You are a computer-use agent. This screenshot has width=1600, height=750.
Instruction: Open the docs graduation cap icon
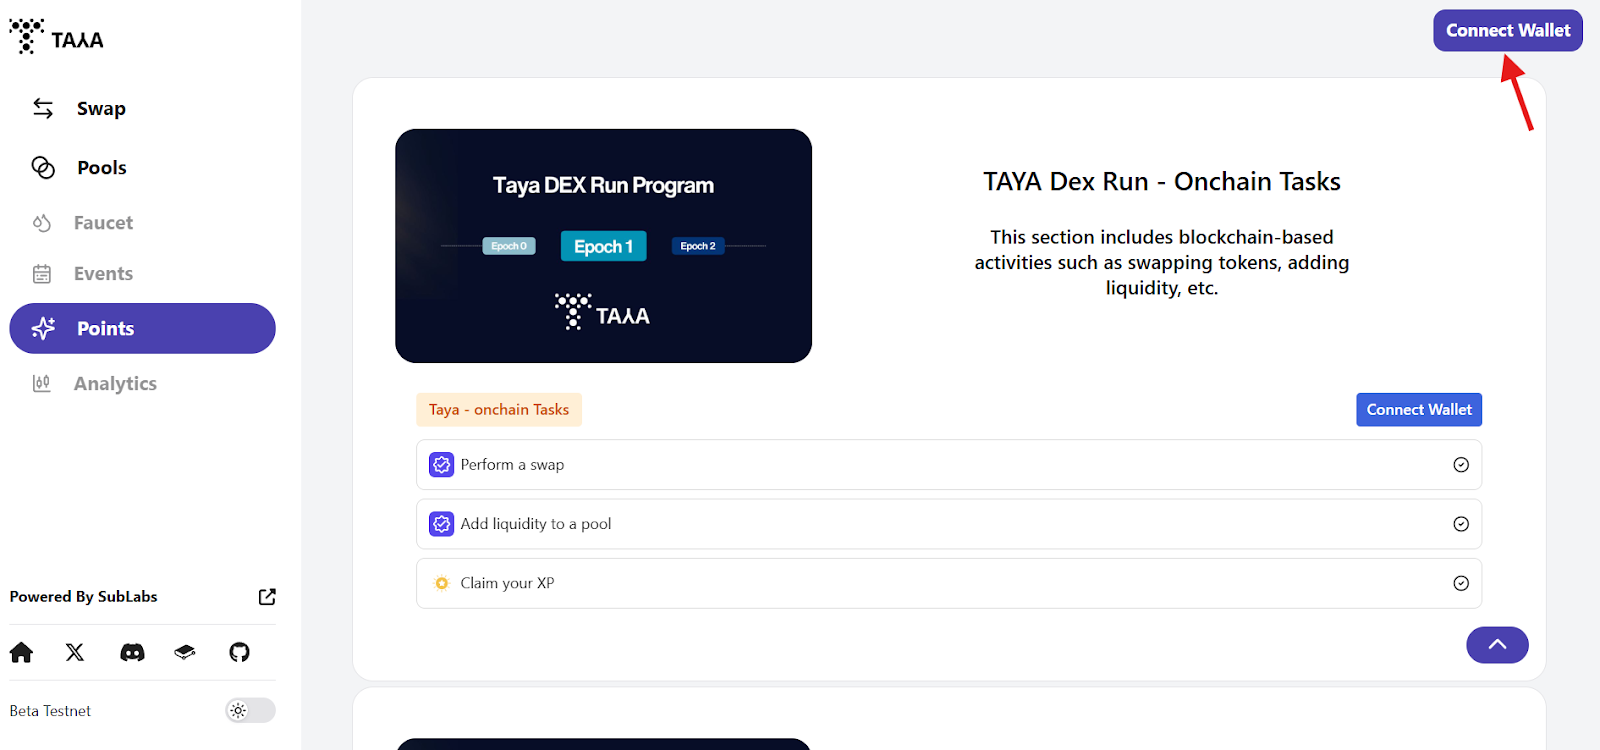[185, 653]
